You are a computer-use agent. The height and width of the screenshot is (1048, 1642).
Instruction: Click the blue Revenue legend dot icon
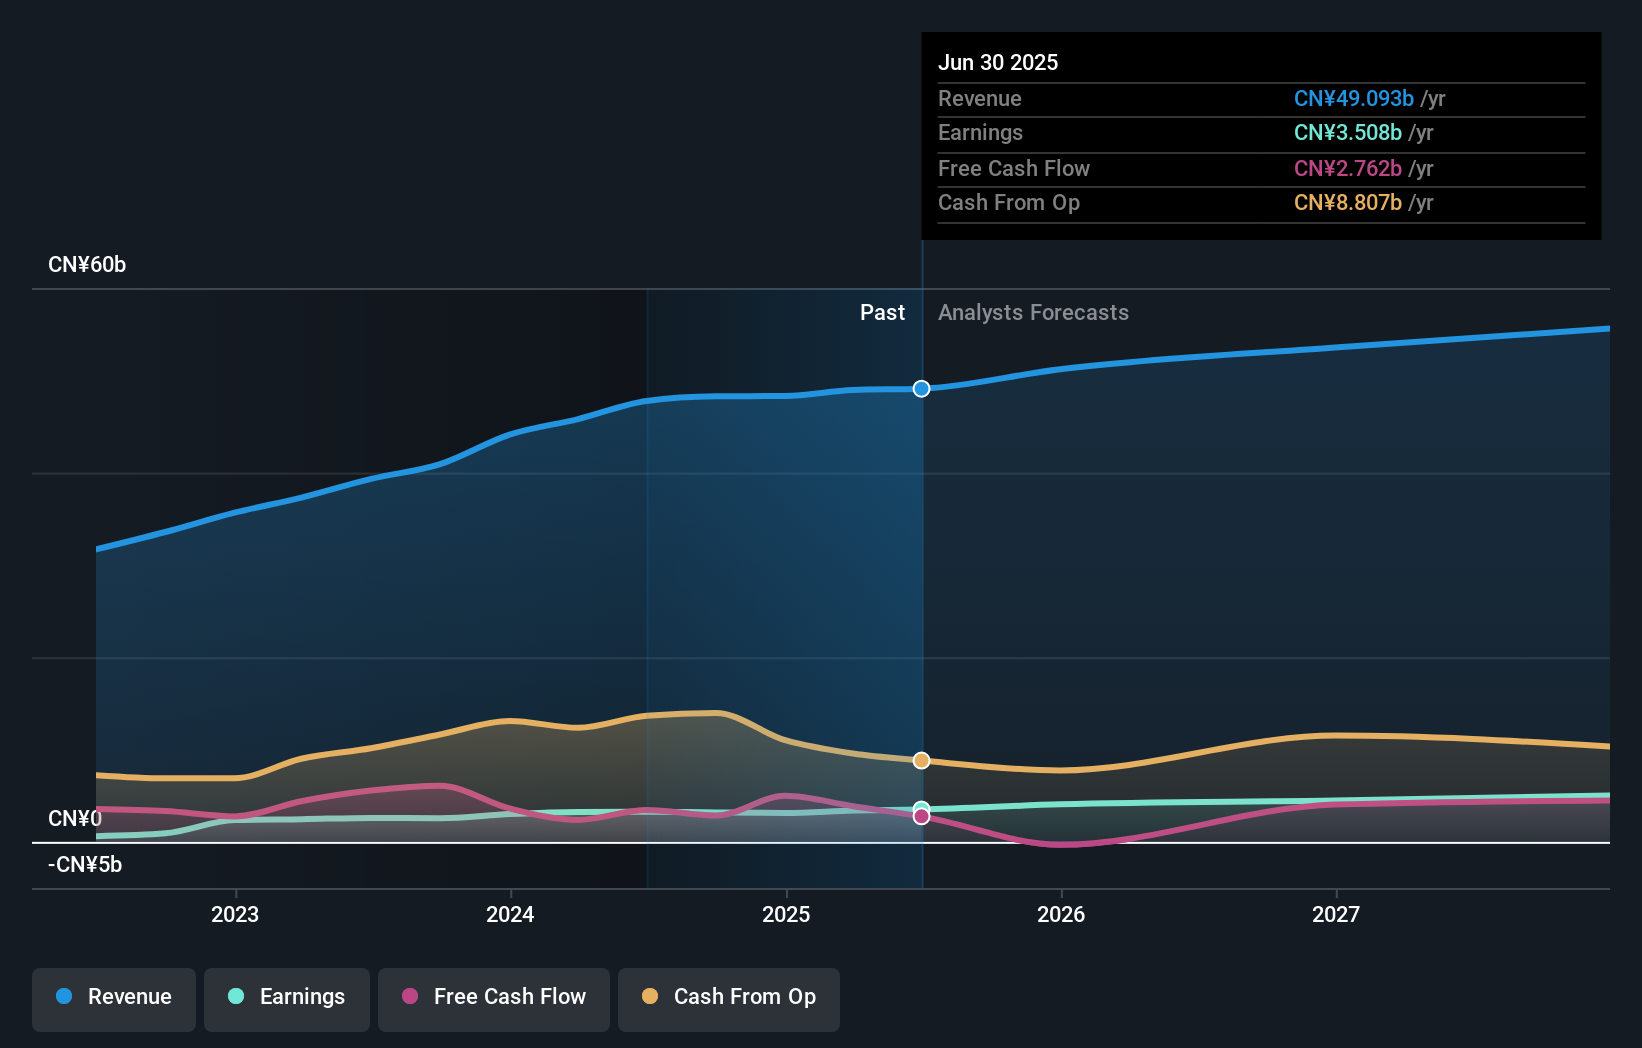coord(64,997)
